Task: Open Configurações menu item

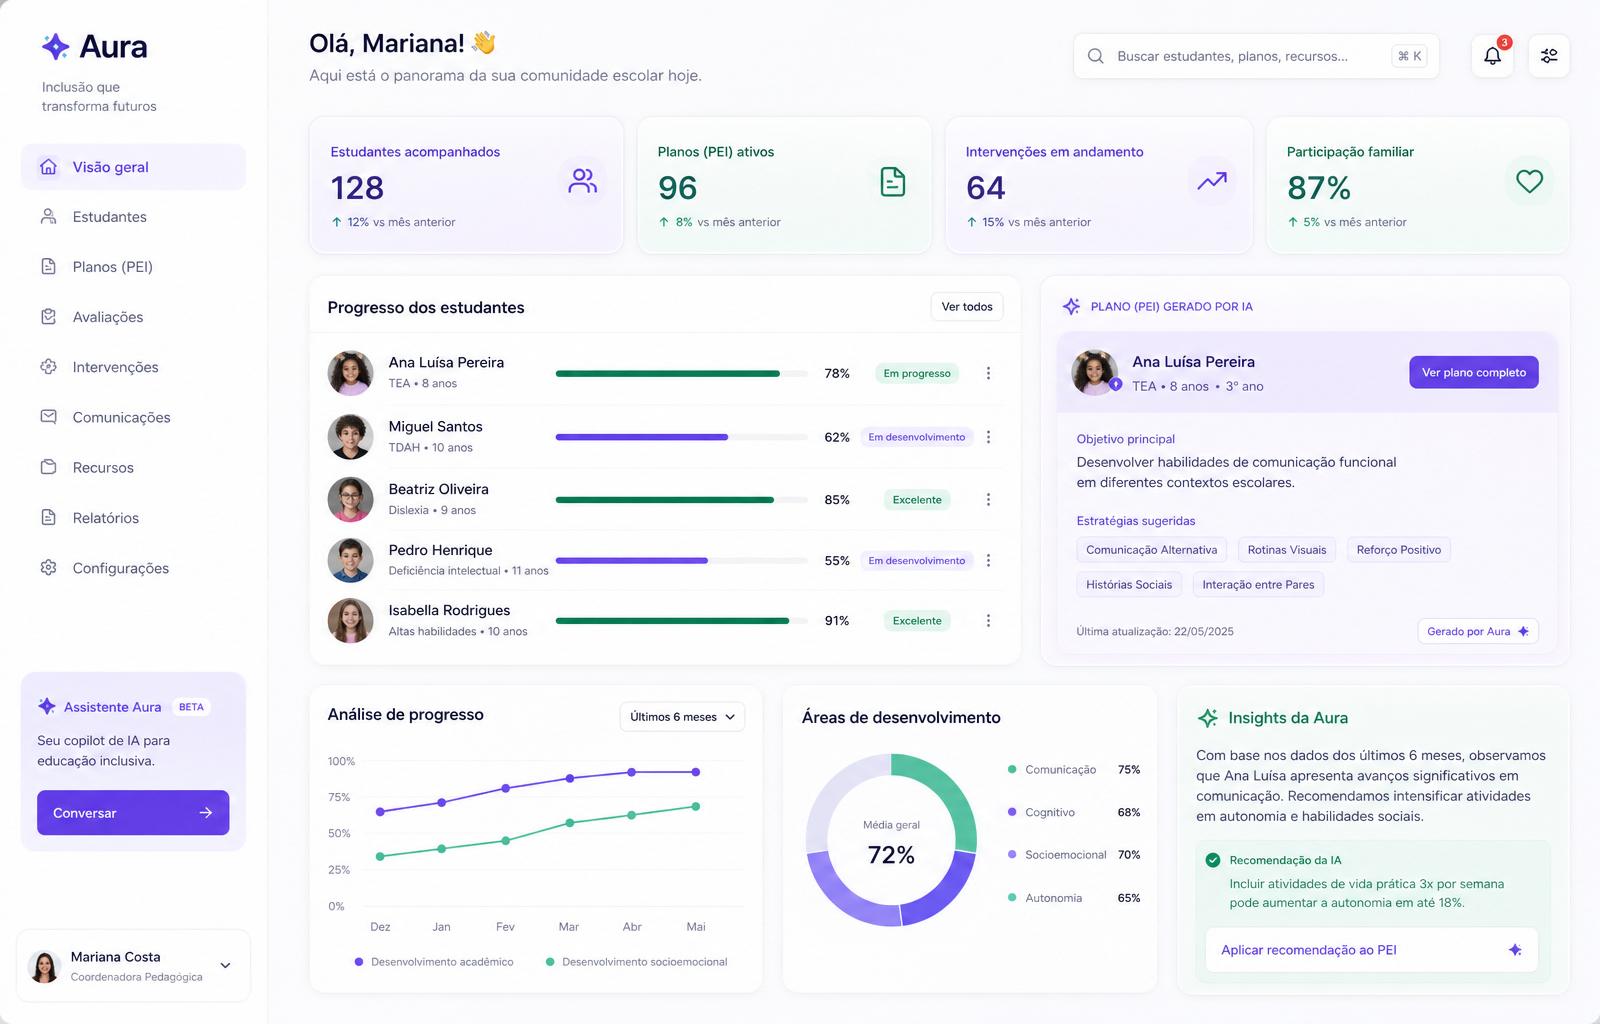Action: click(133, 567)
